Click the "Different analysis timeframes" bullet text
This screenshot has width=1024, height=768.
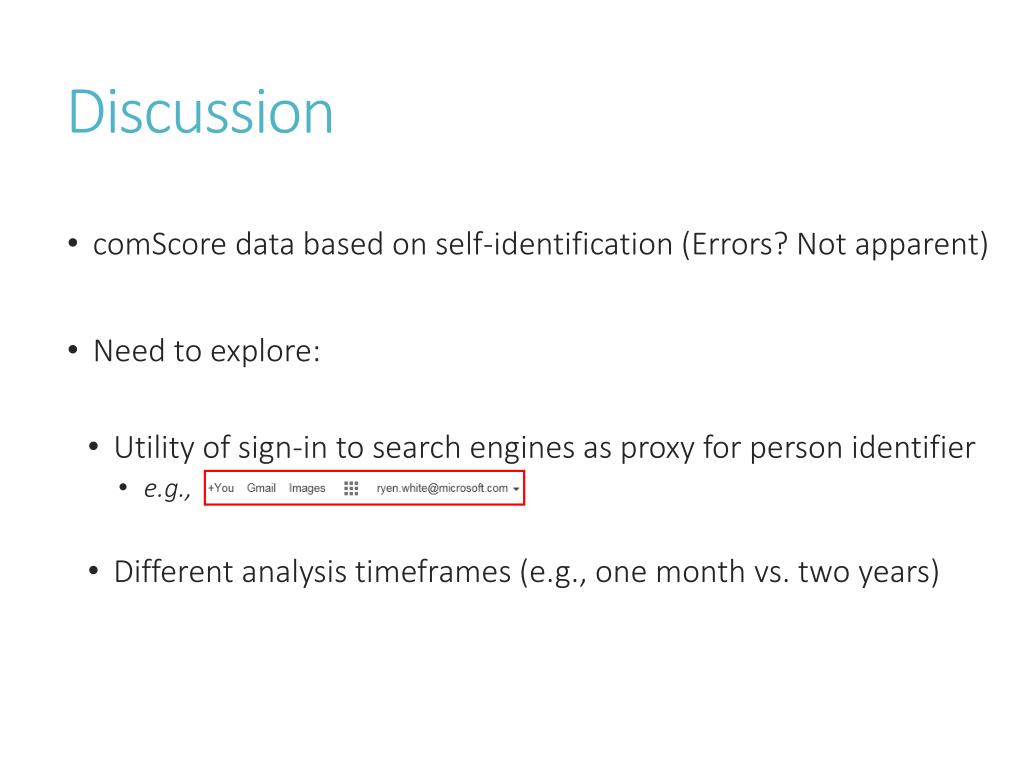[x=526, y=573]
